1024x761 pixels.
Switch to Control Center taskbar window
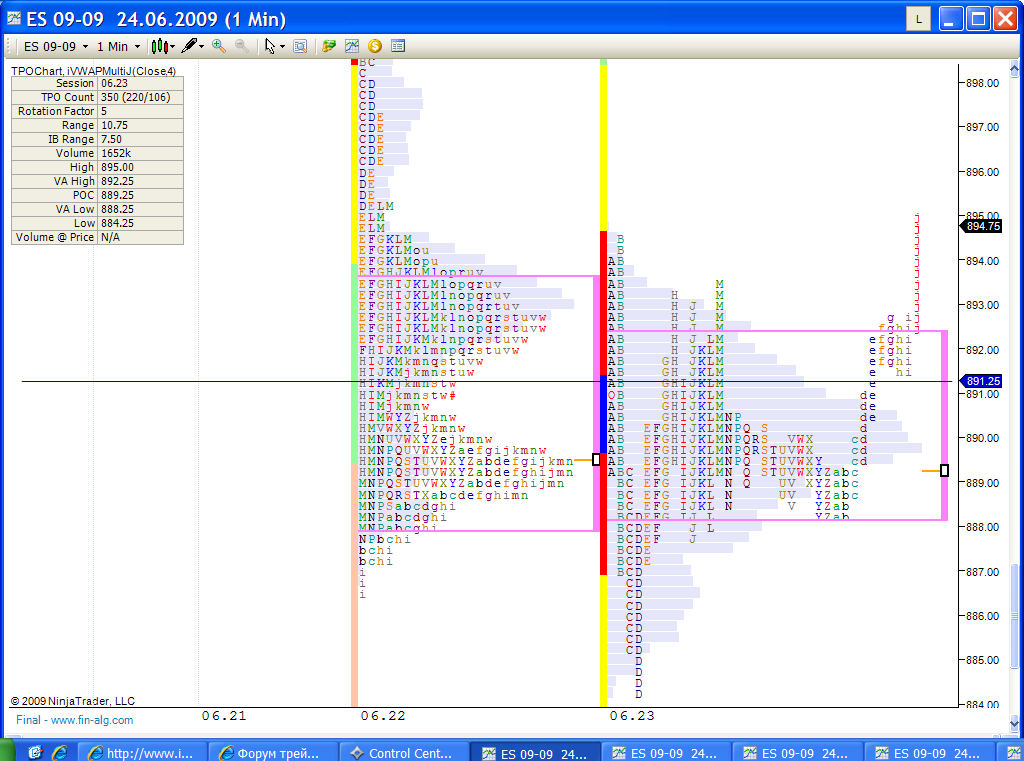point(402,752)
